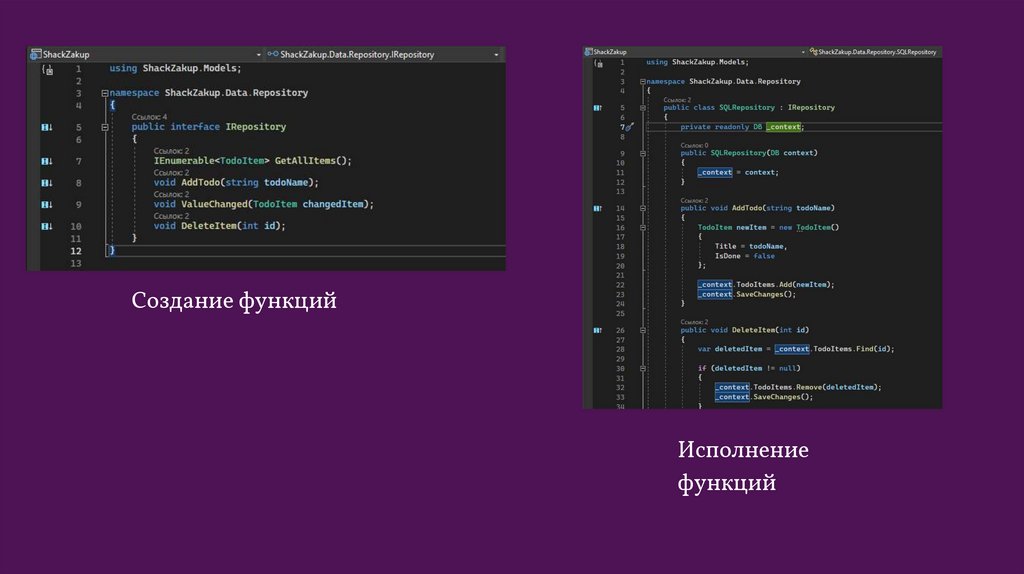Collapse the SQLRepository constructor at line 9
Image resolution: width=1024 pixels, height=574 pixels.
pos(643,153)
